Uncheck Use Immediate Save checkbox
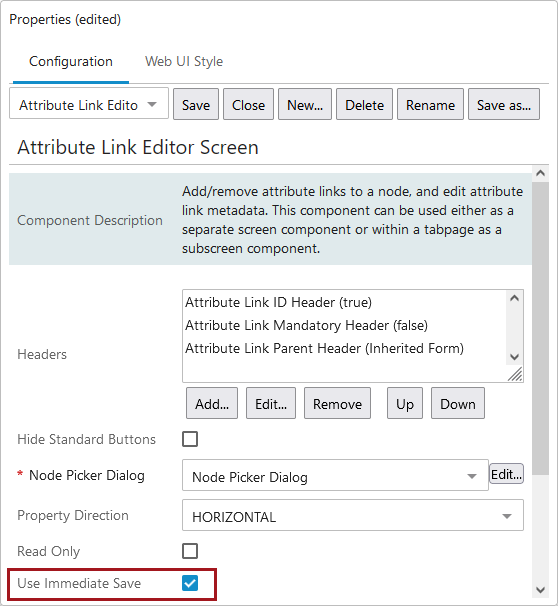 click(190, 583)
